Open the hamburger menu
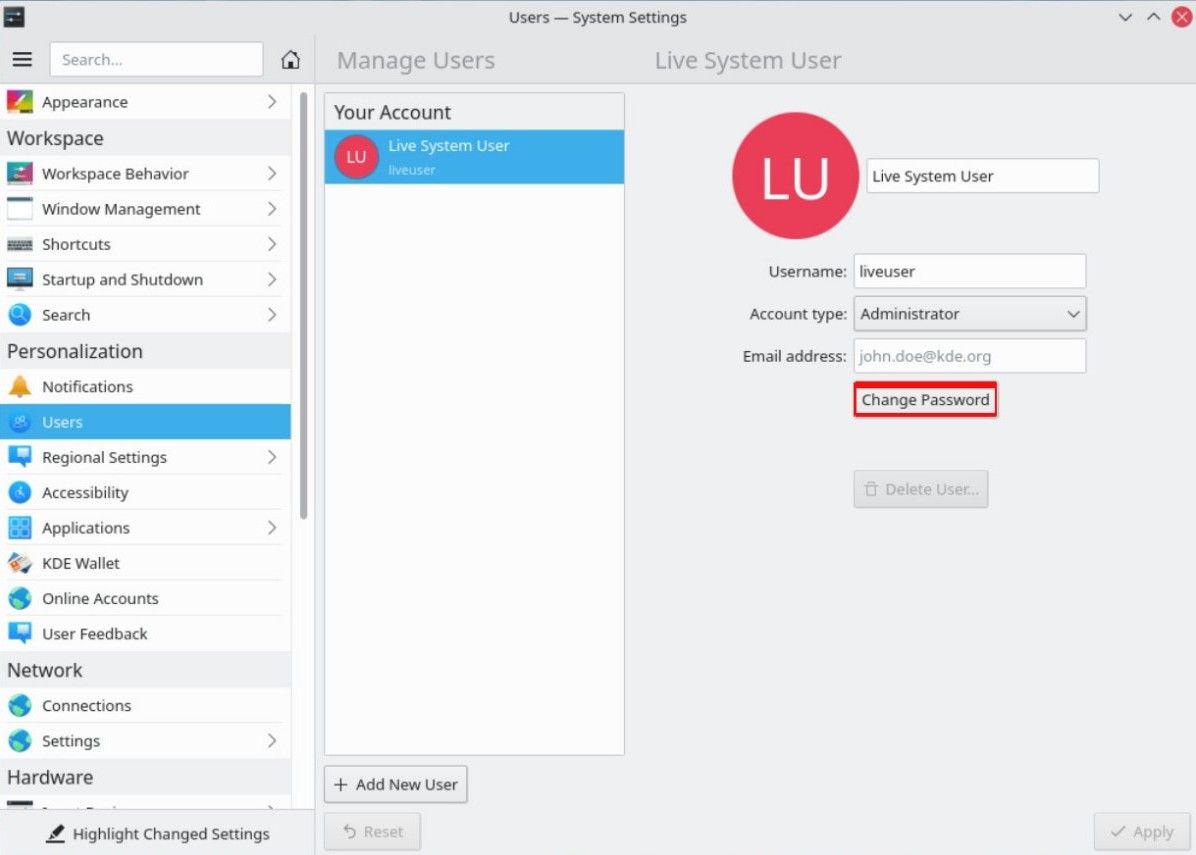1196x855 pixels. pyautogui.click(x=22, y=59)
